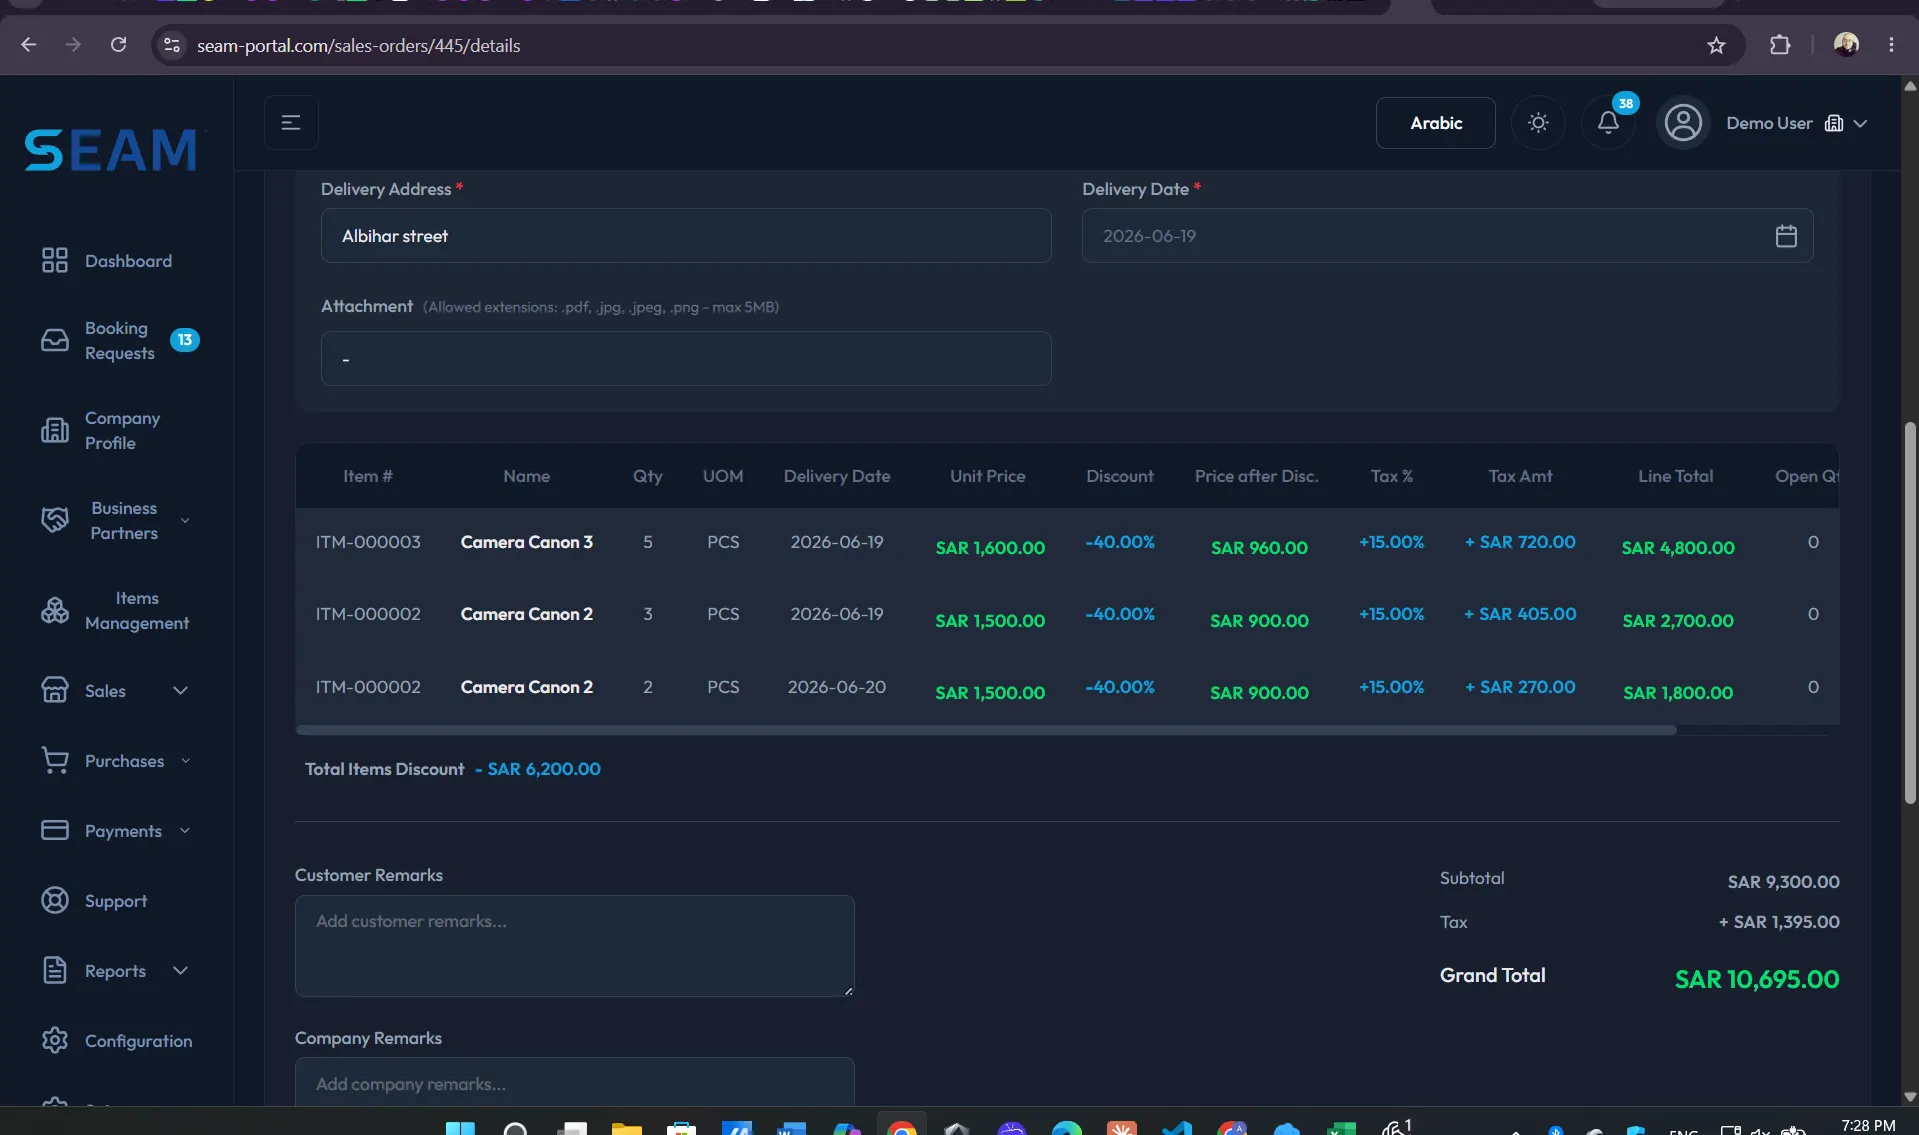Open the Dashboard sidebar icon

click(55, 260)
